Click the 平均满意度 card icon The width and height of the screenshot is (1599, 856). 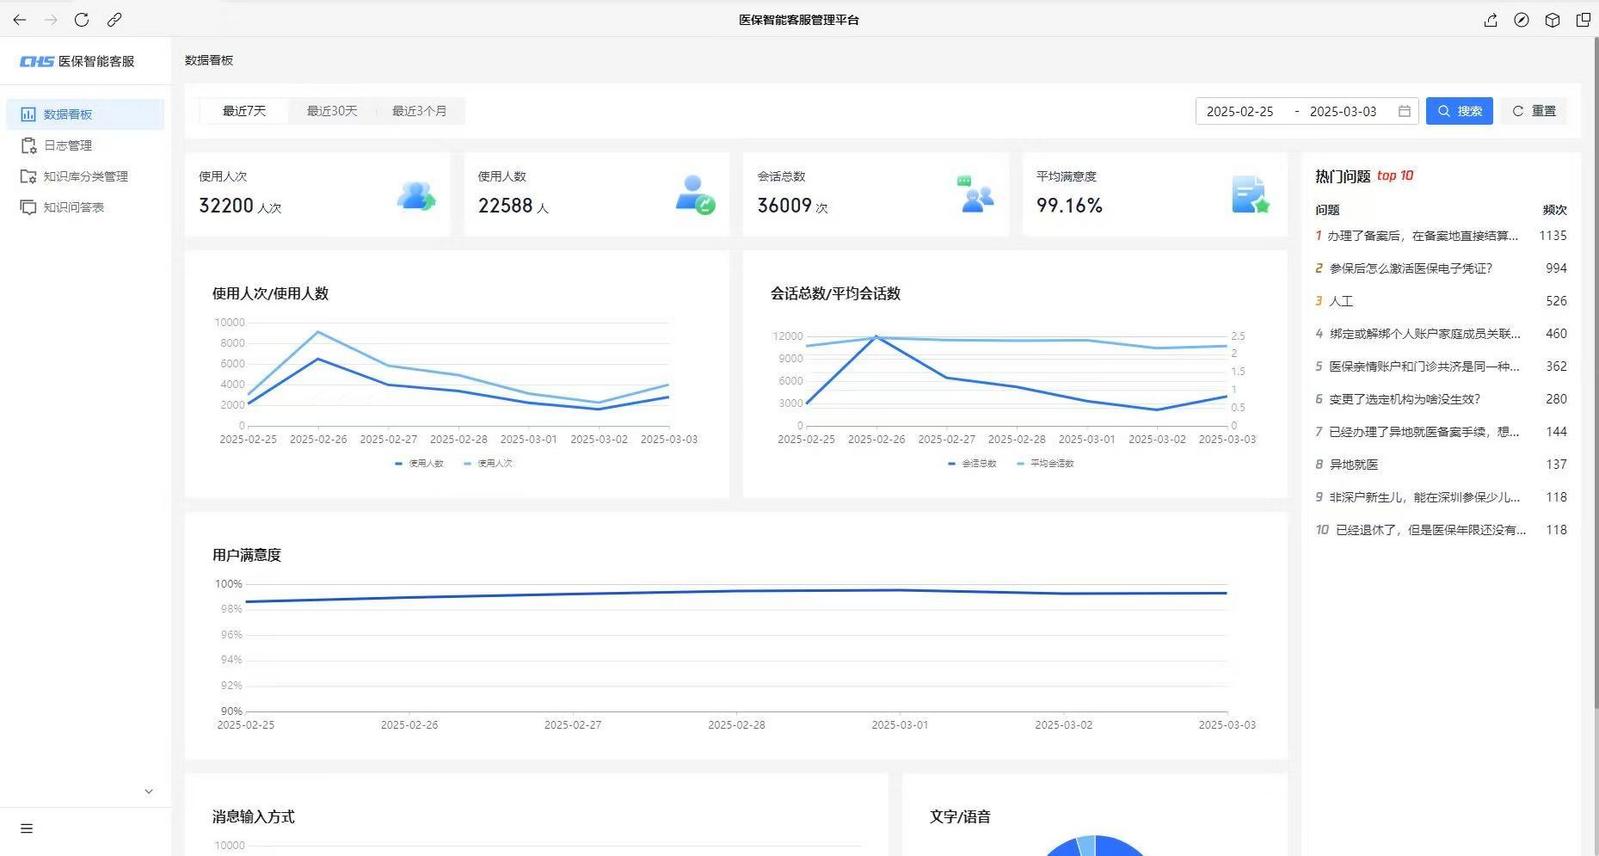pyautogui.click(x=1250, y=194)
